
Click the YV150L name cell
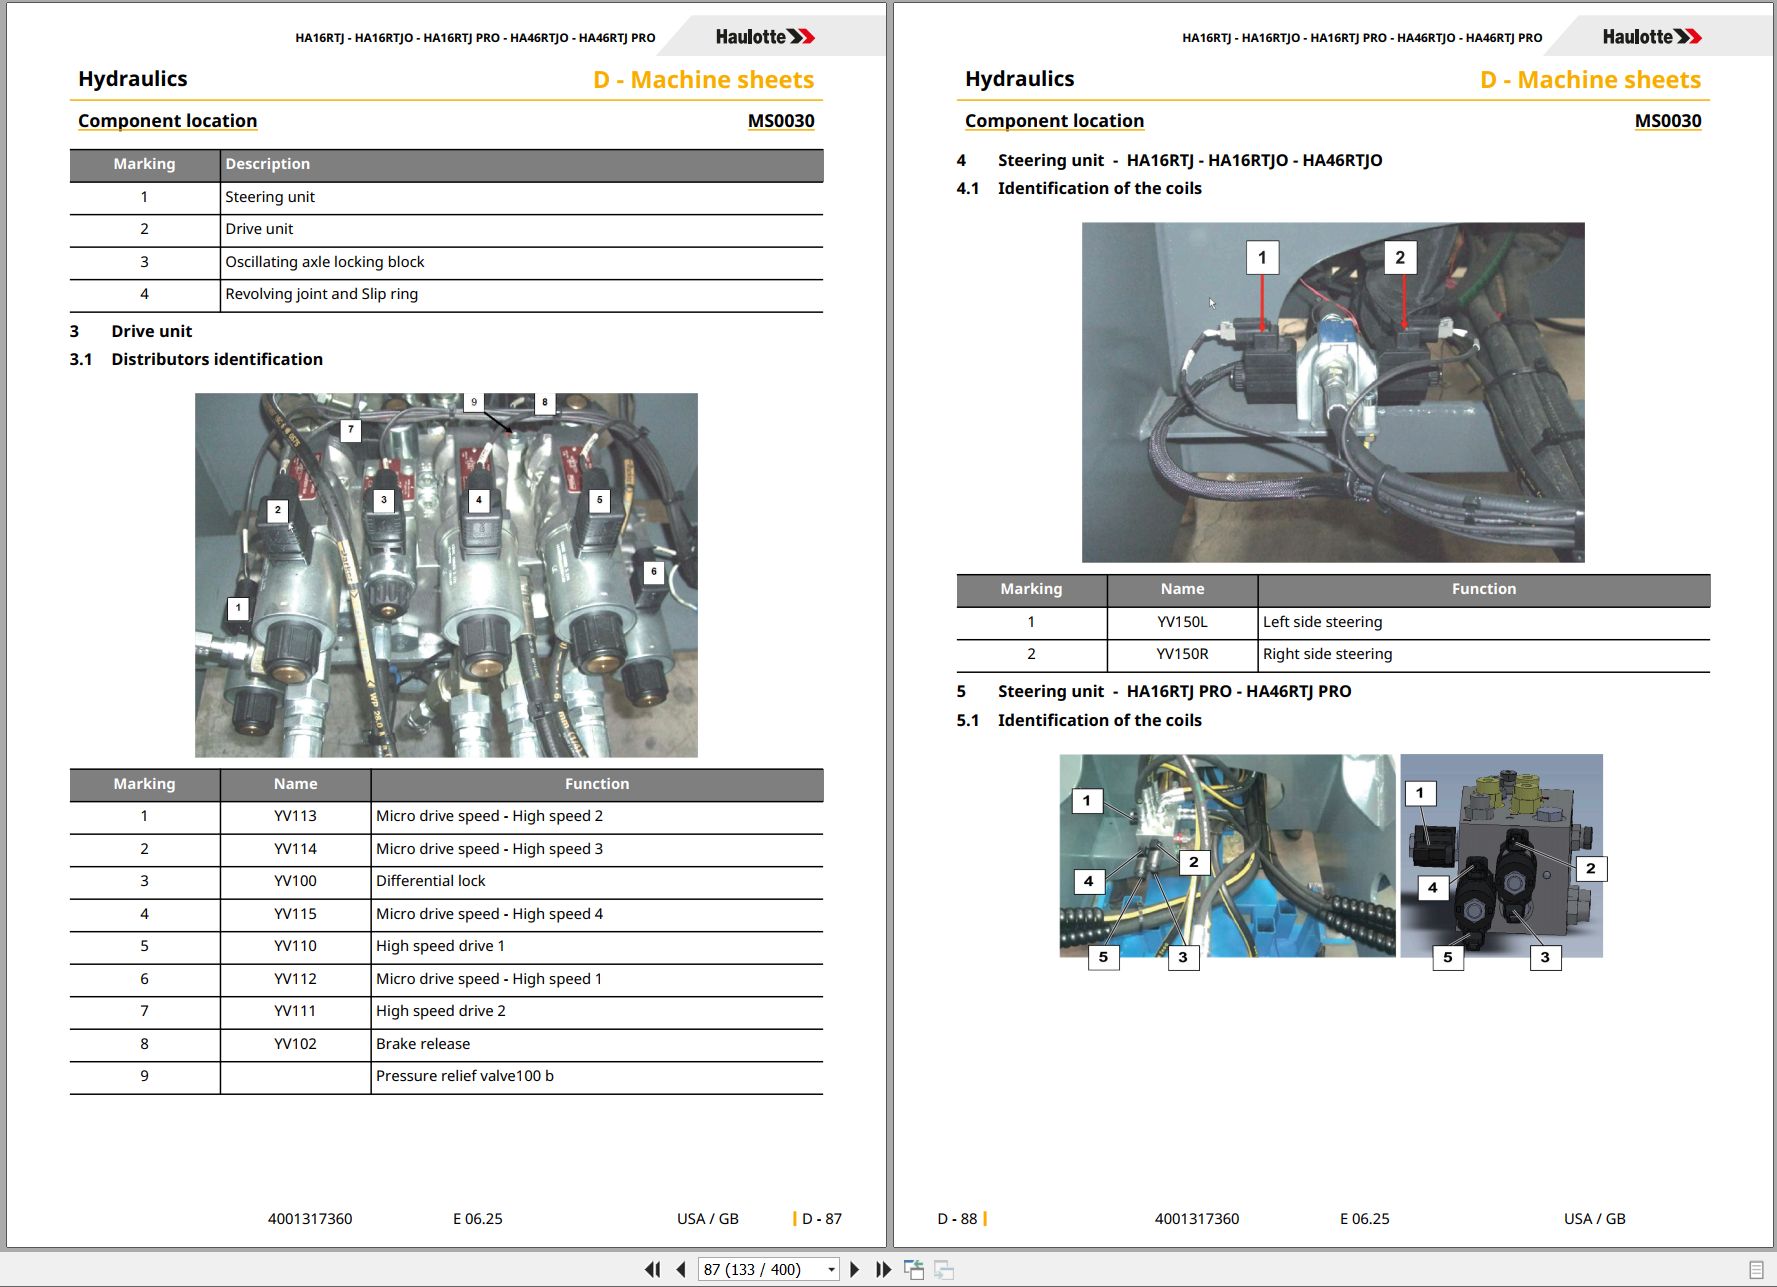pos(1182,622)
